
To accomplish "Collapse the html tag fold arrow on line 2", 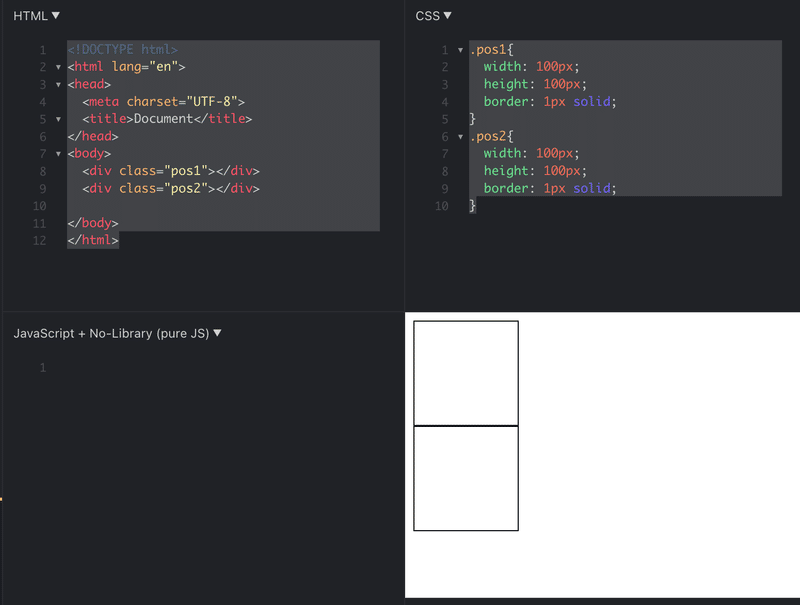I will (58, 67).
